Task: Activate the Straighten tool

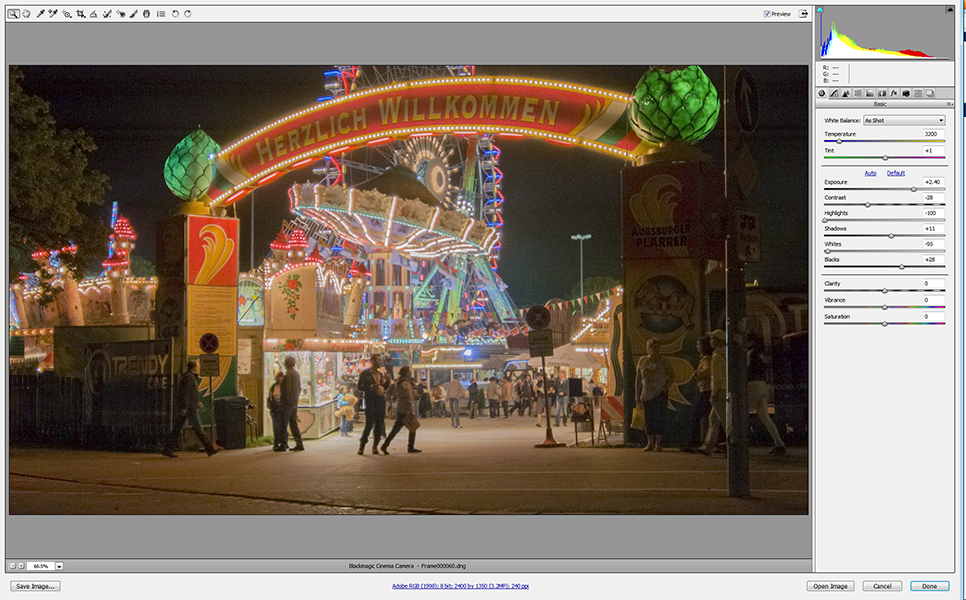Action: coord(94,14)
